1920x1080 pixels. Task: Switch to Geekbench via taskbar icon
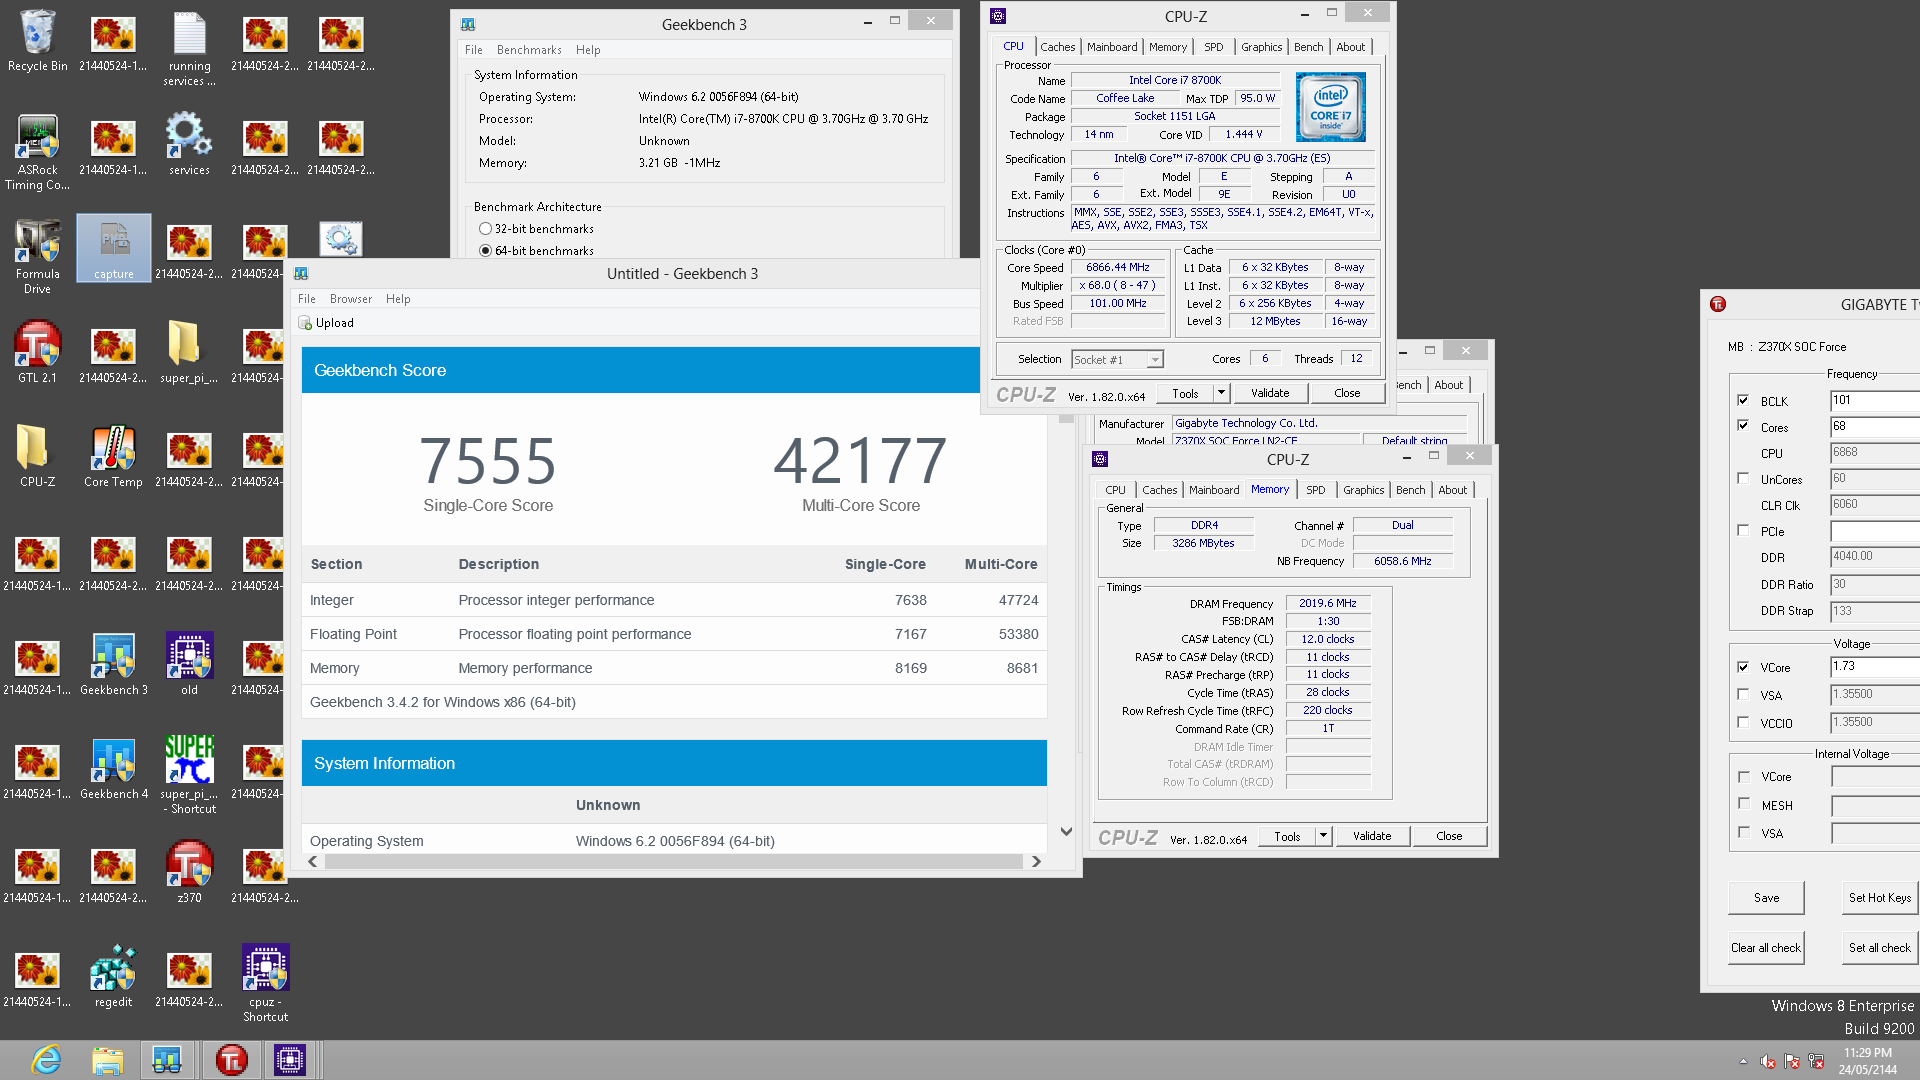click(x=167, y=1060)
